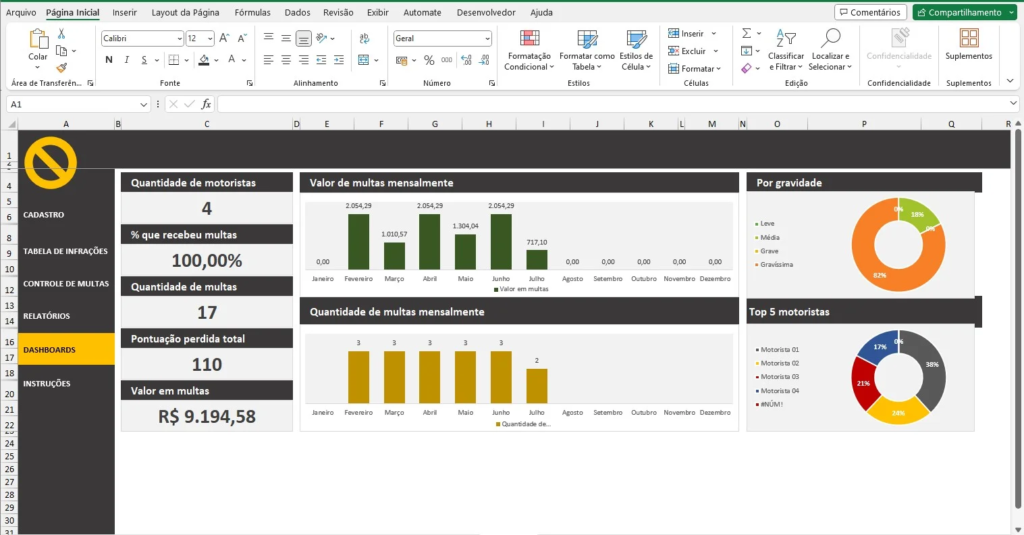Click the AutoSum sigma icon
This screenshot has height=535, width=1024.
pos(746,34)
